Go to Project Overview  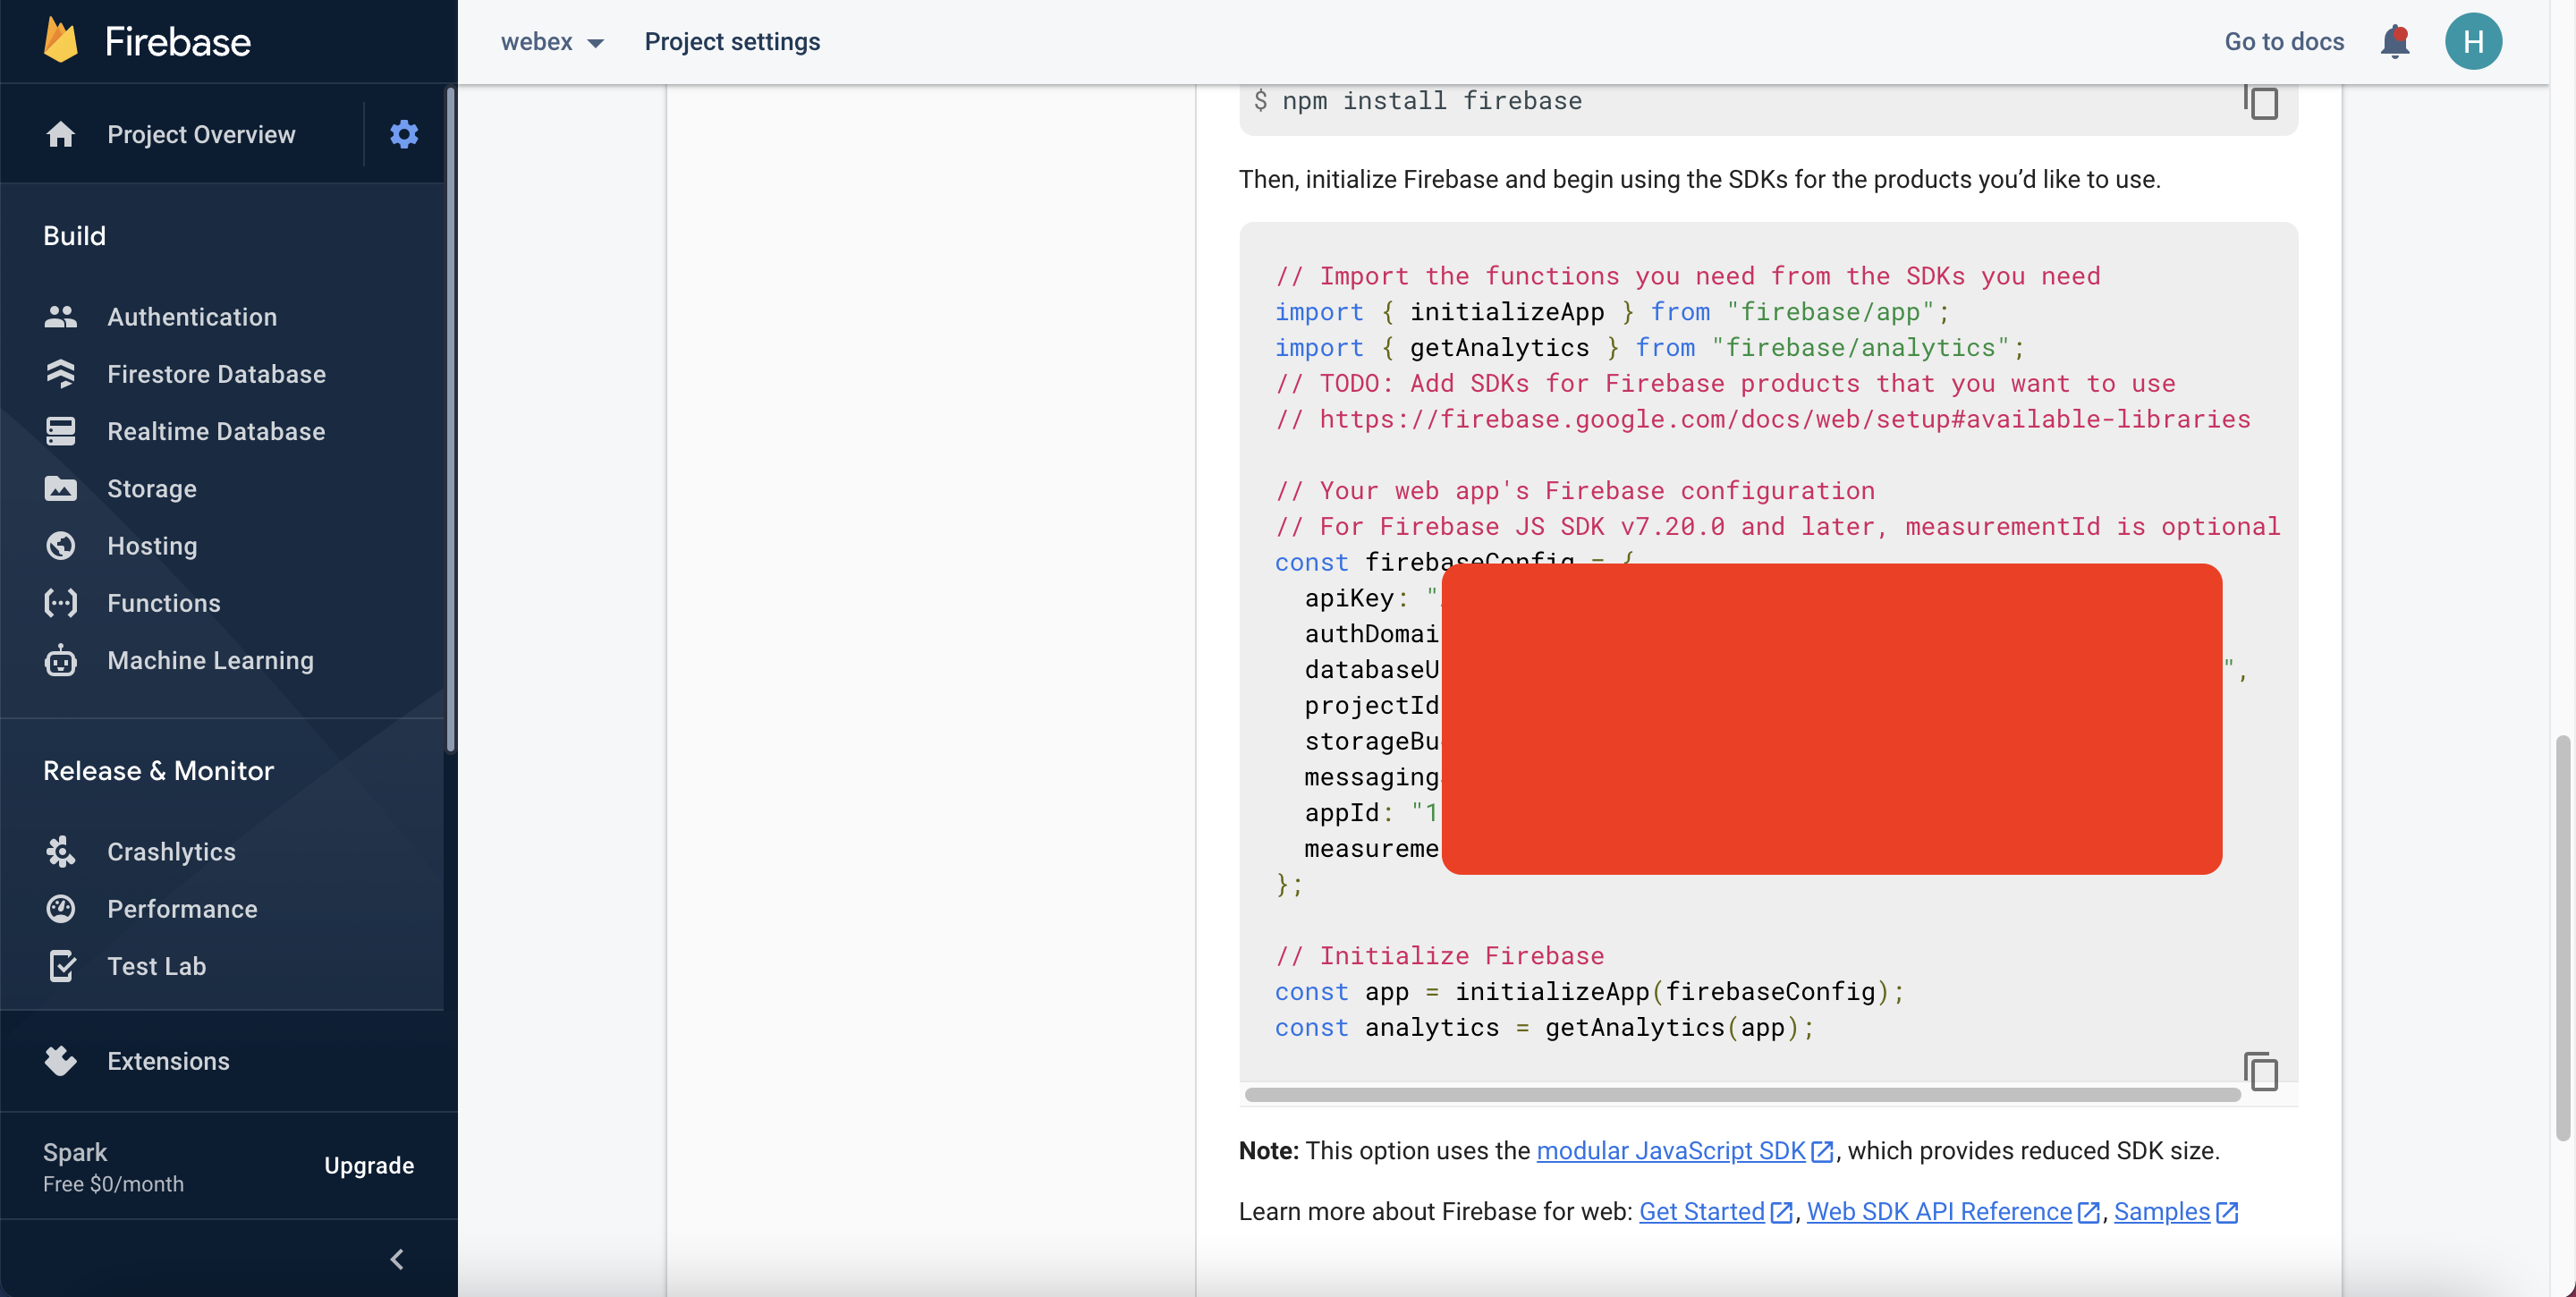200,134
